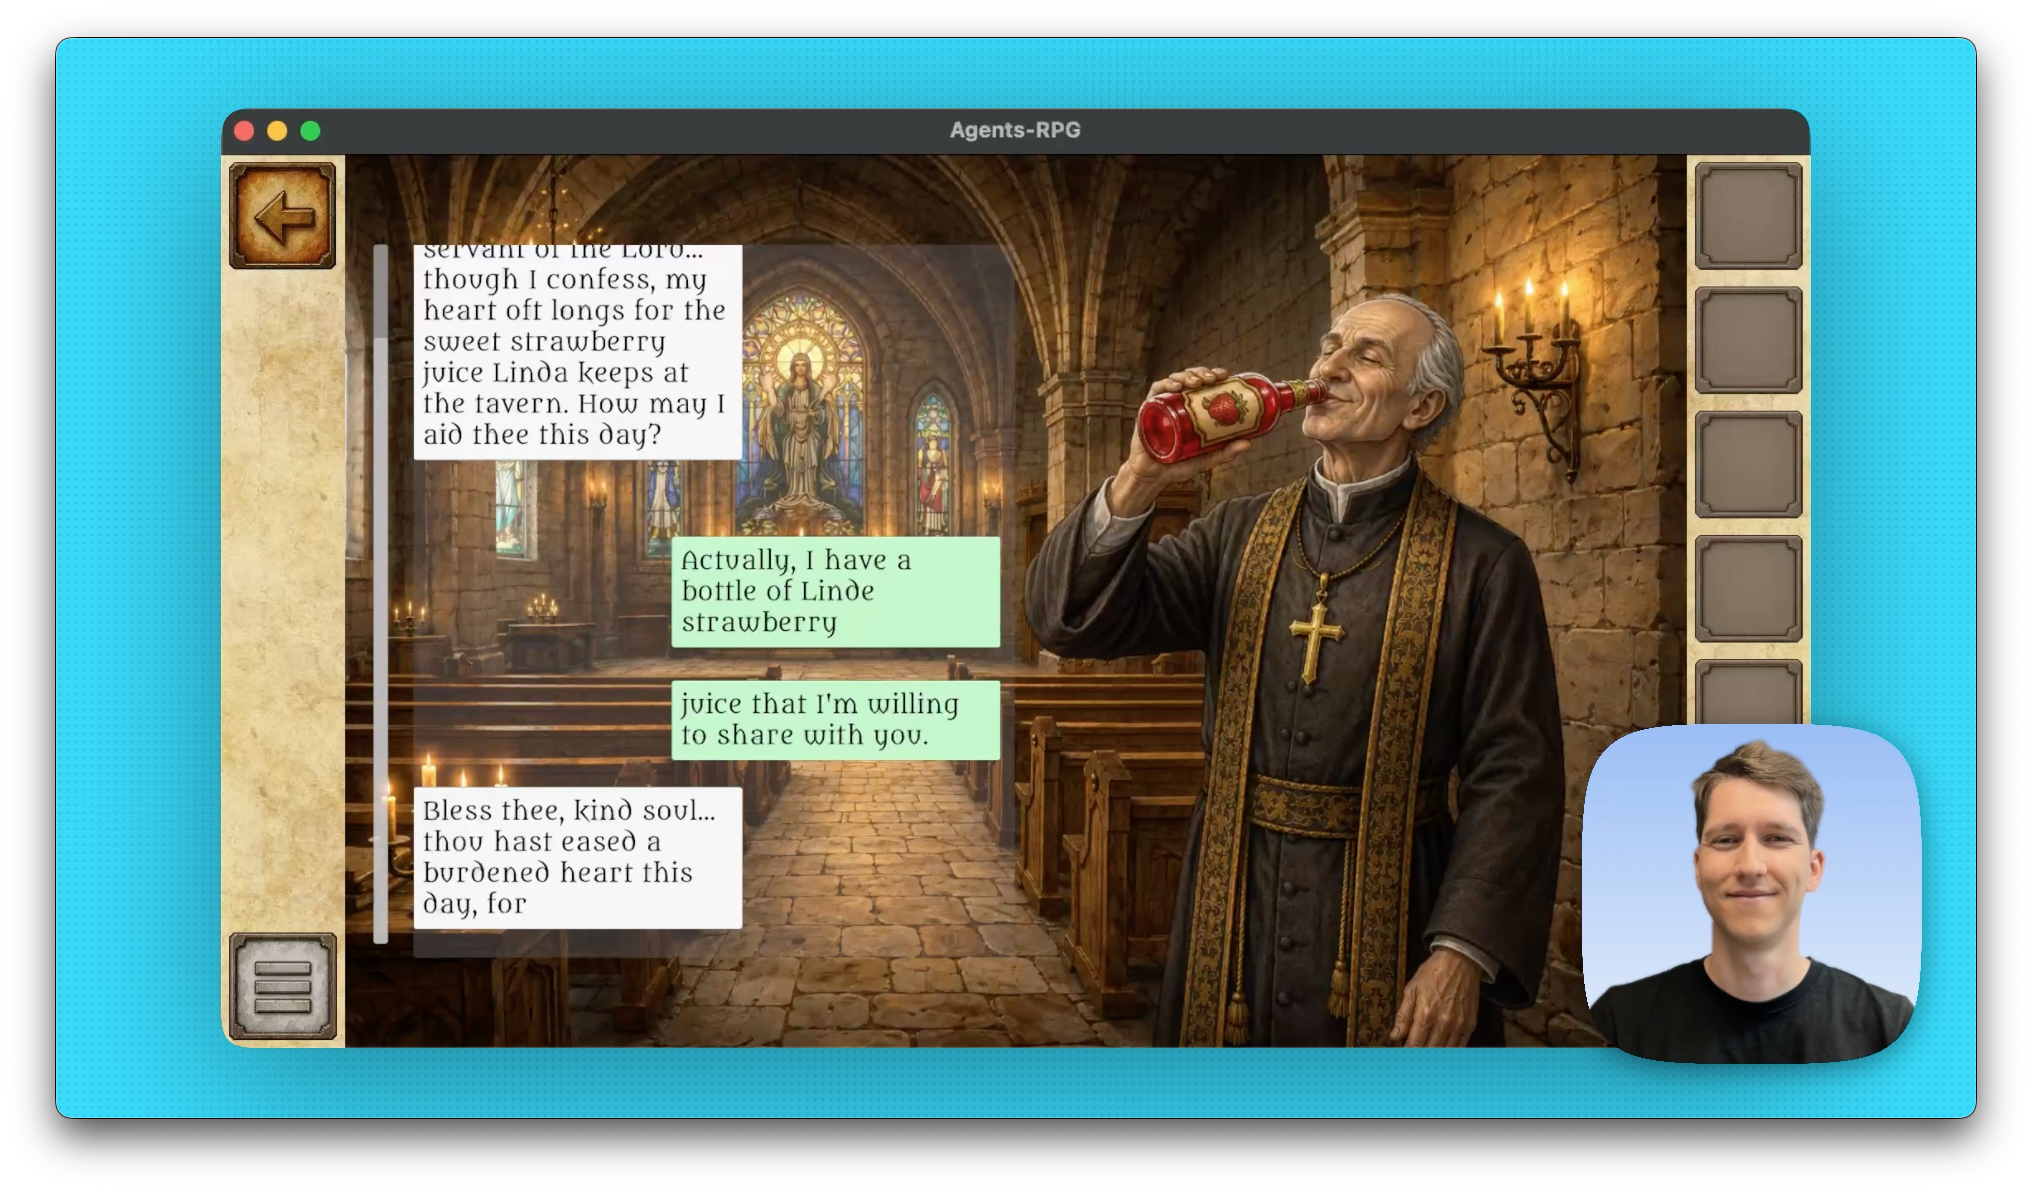Select the second empty inventory slot
The height and width of the screenshot is (1192, 2032).
[1748, 340]
